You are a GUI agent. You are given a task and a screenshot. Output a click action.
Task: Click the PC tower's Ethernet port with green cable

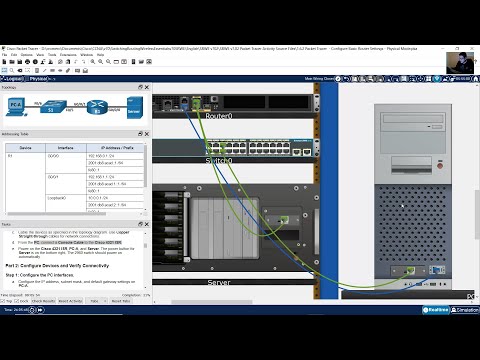point(410,270)
